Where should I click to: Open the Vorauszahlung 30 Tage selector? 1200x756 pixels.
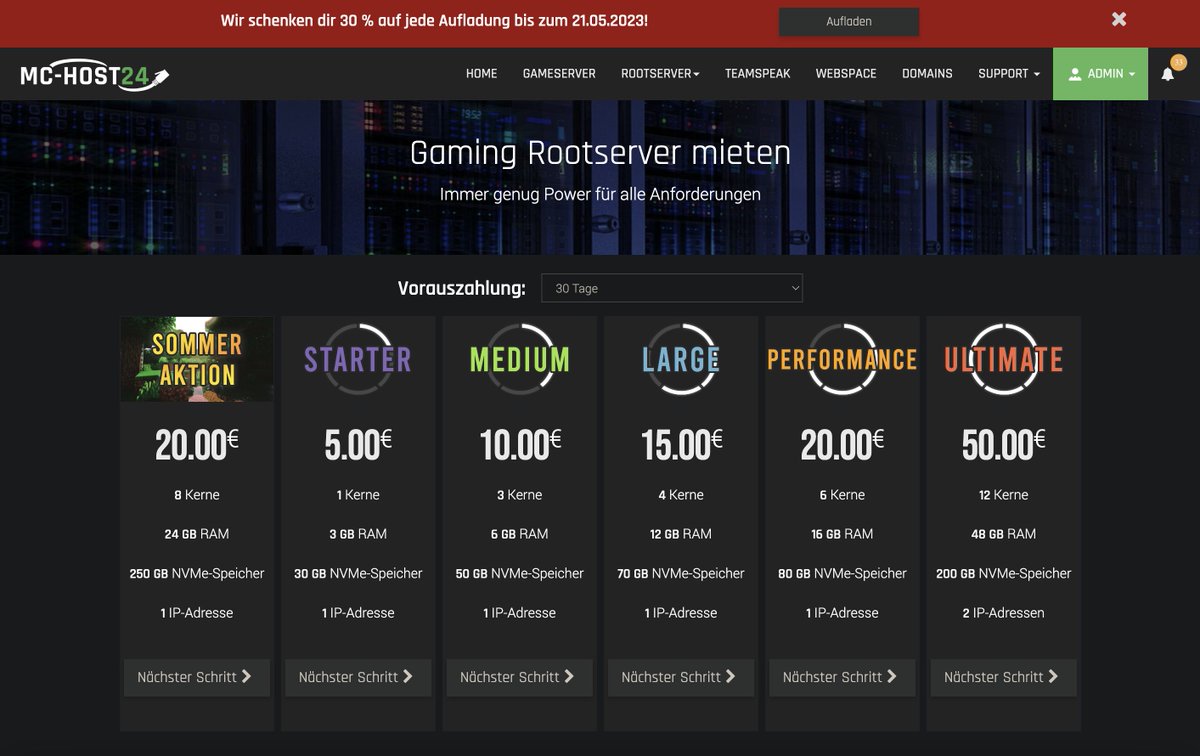pos(672,288)
